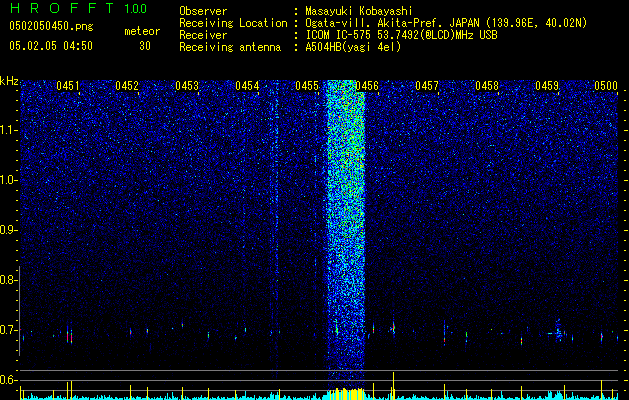
Task: Click the 1.1 kHz axis tick label
Action: 9,130
